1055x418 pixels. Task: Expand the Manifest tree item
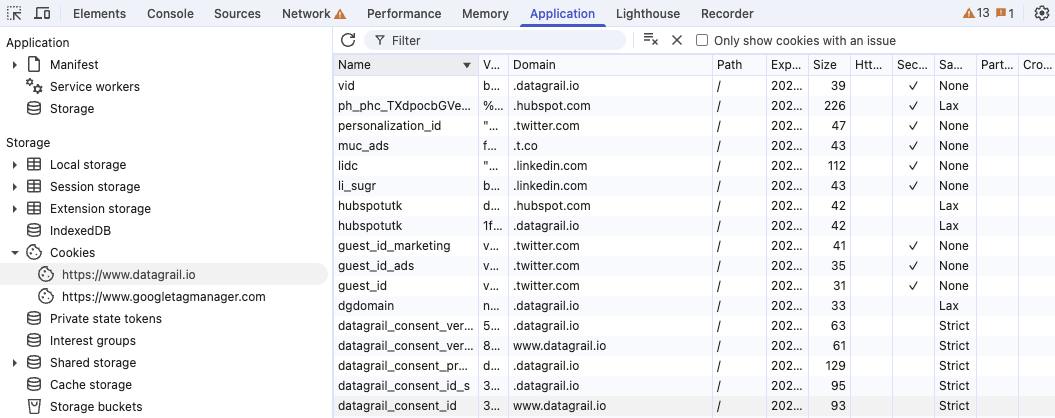pos(15,65)
